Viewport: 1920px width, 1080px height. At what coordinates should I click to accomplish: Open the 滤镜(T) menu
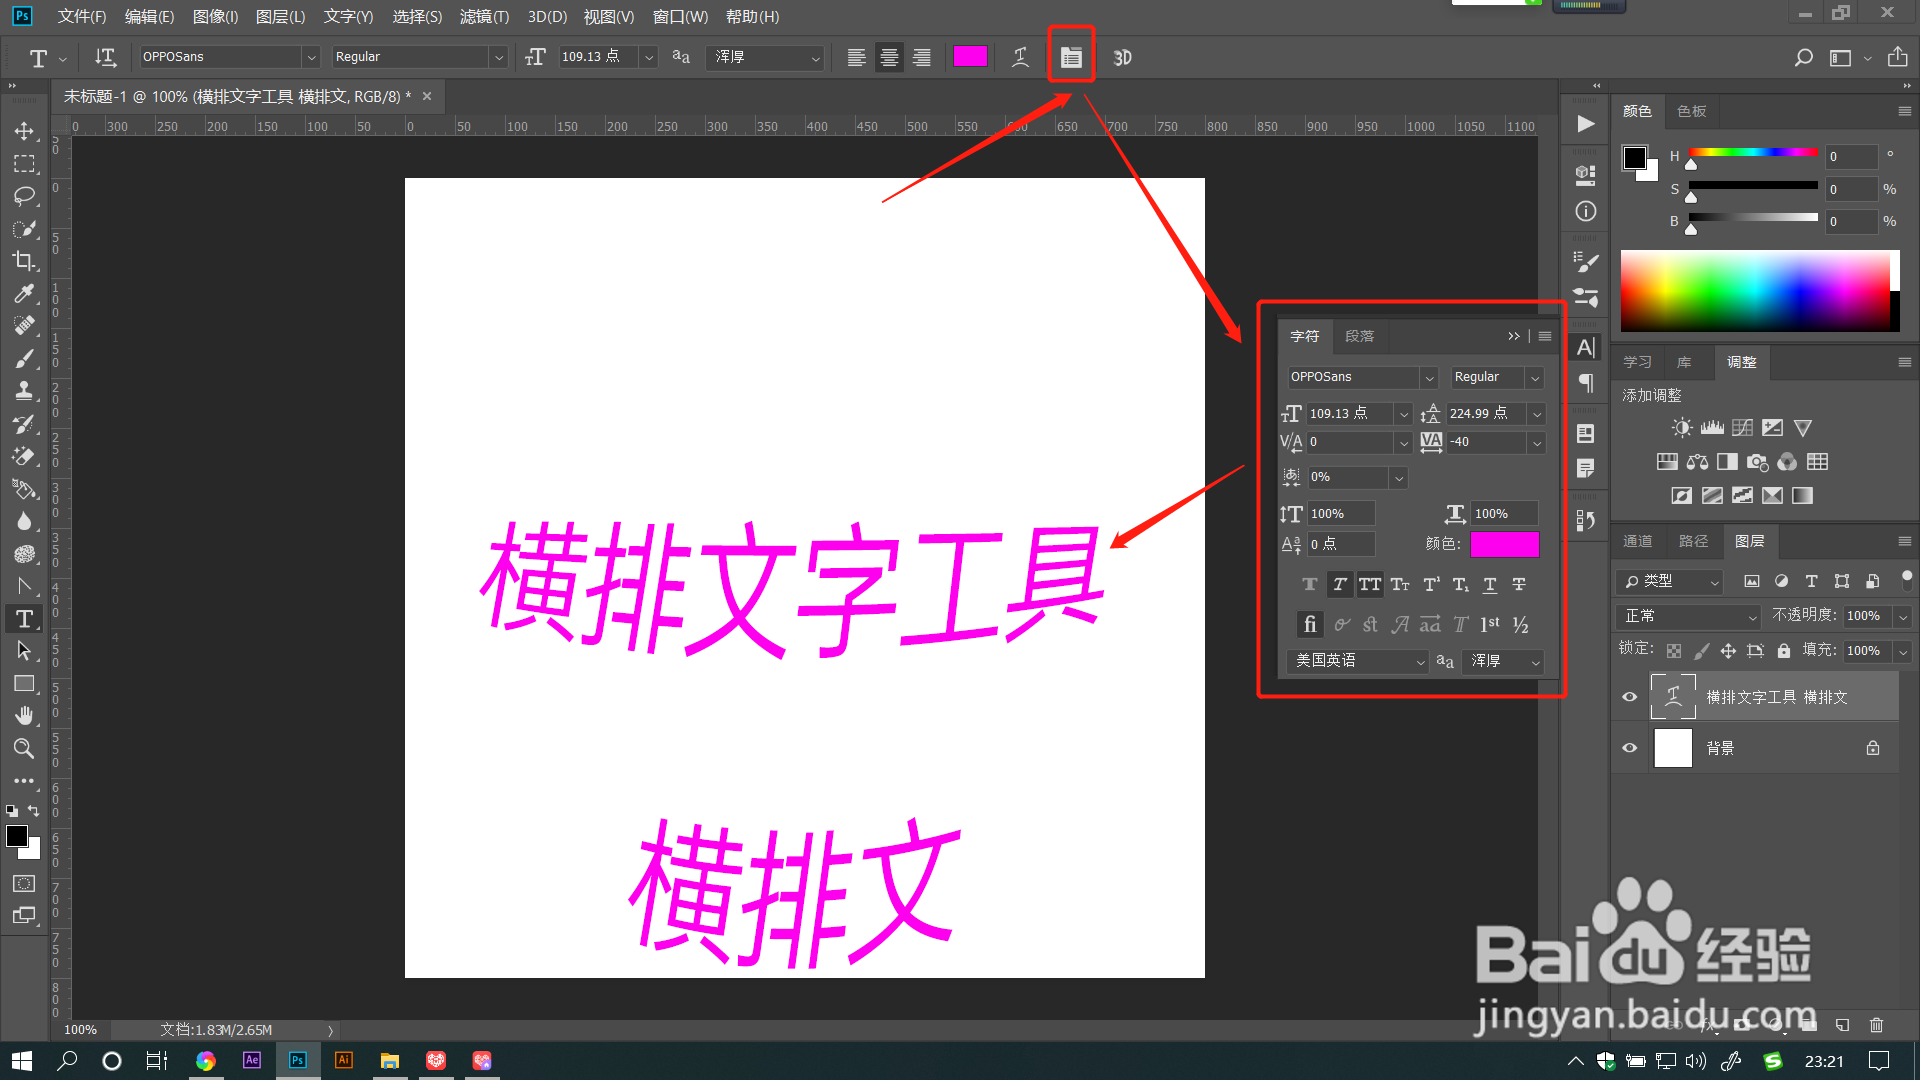pyautogui.click(x=484, y=16)
